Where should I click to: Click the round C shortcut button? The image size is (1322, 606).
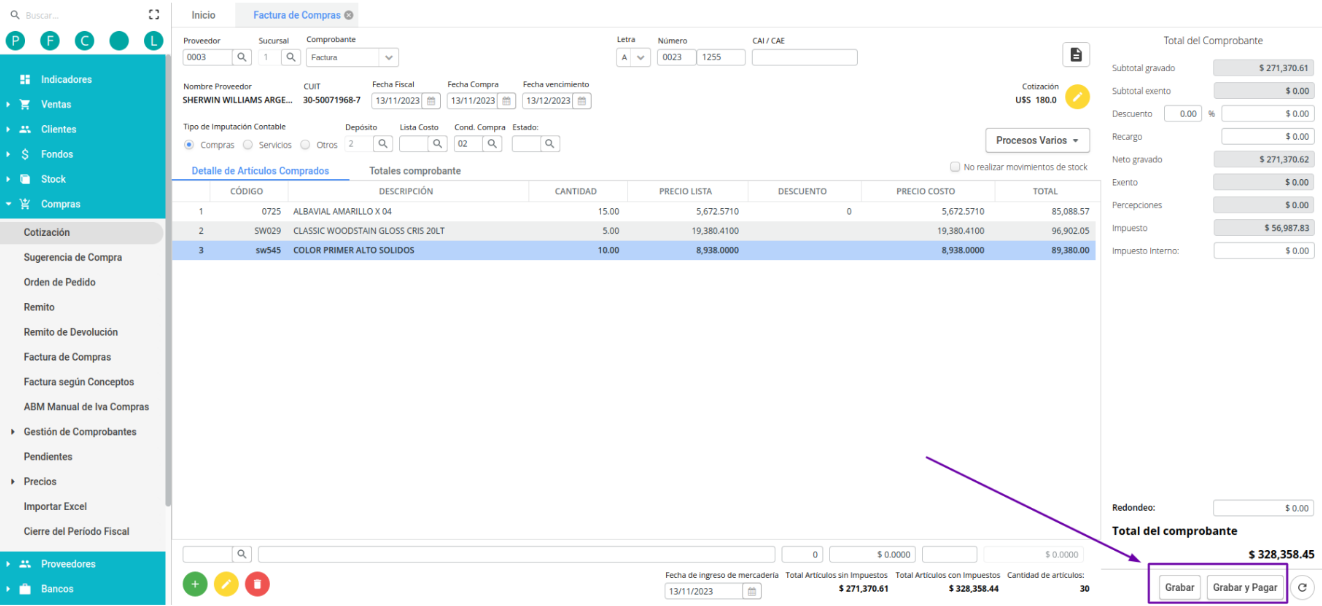(x=84, y=41)
